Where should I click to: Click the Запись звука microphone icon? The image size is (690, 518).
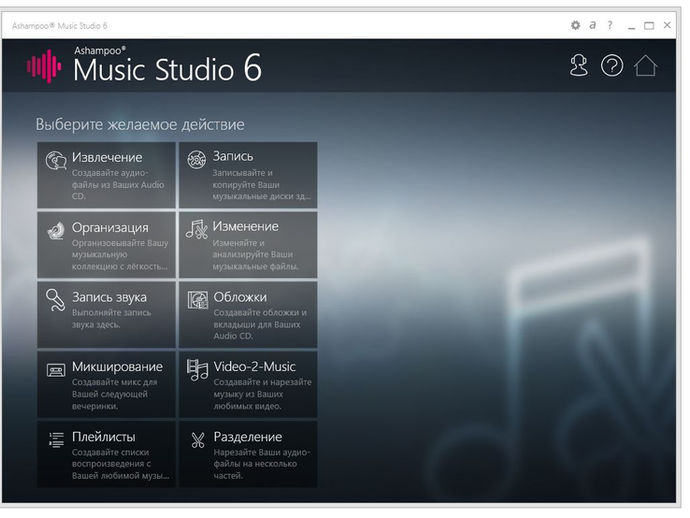(56, 300)
